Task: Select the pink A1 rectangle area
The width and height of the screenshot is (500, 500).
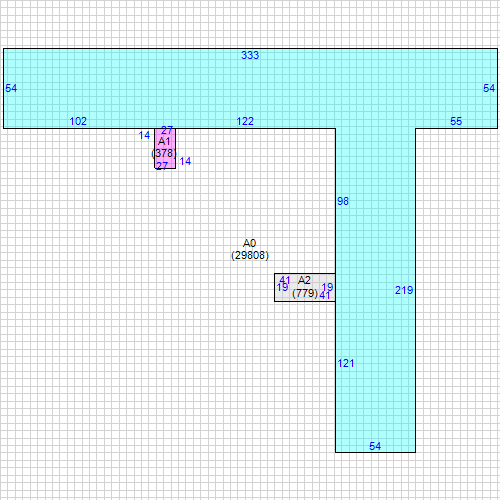Action: click(x=165, y=148)
